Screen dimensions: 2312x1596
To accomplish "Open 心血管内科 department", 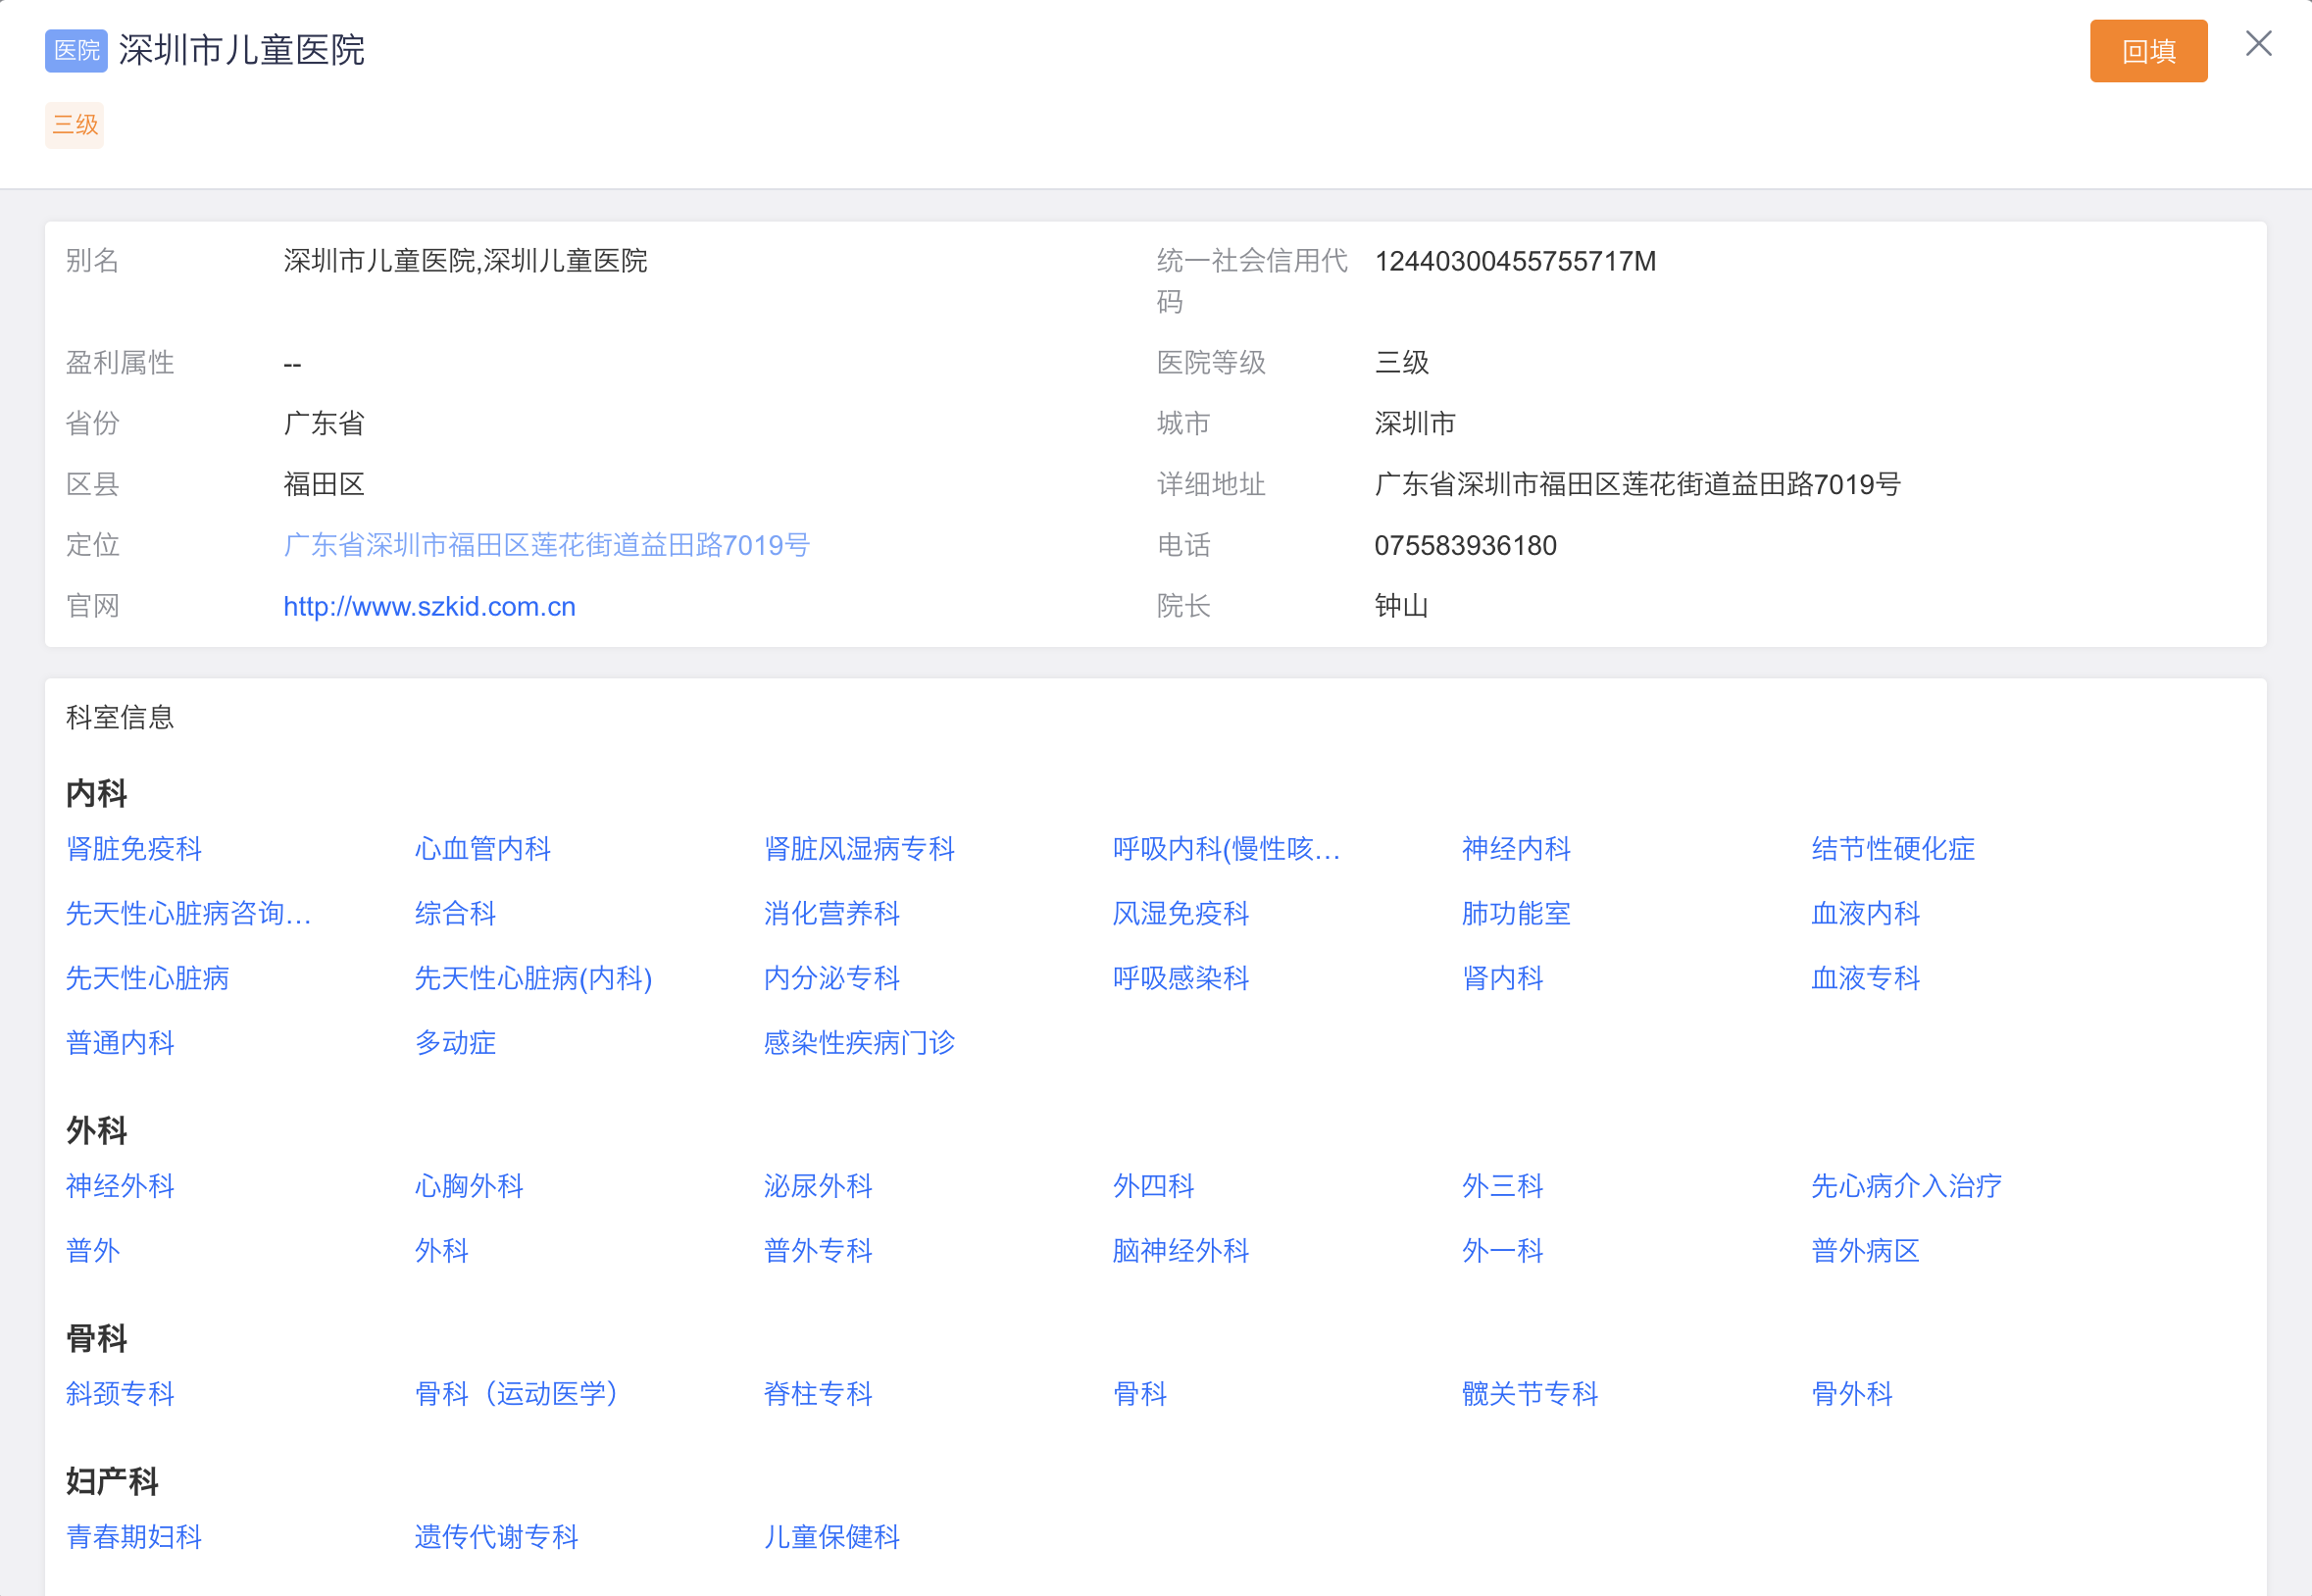I will [483, 849].
